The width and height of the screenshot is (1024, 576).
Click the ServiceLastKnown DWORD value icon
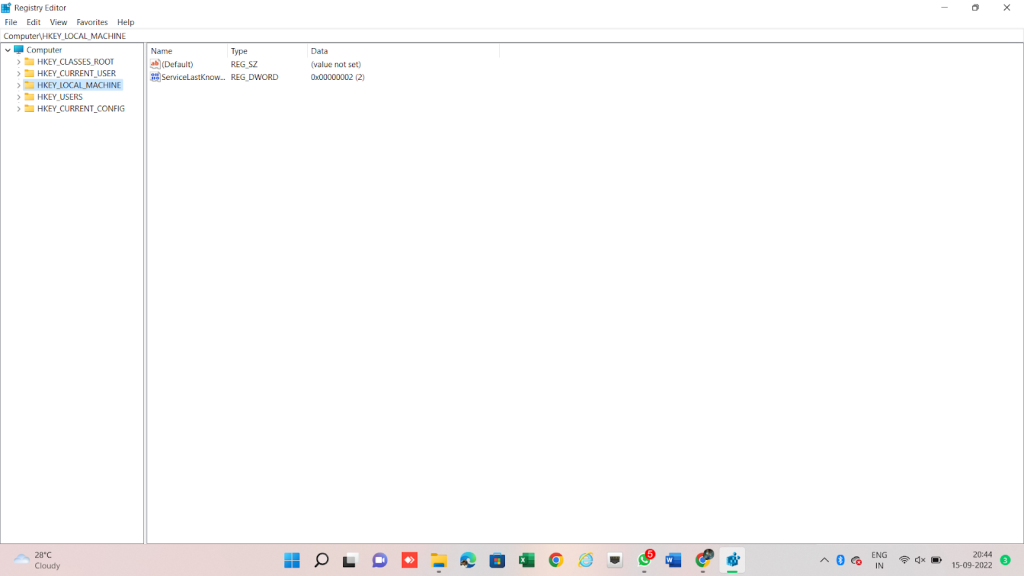click(x=155, y=77)
